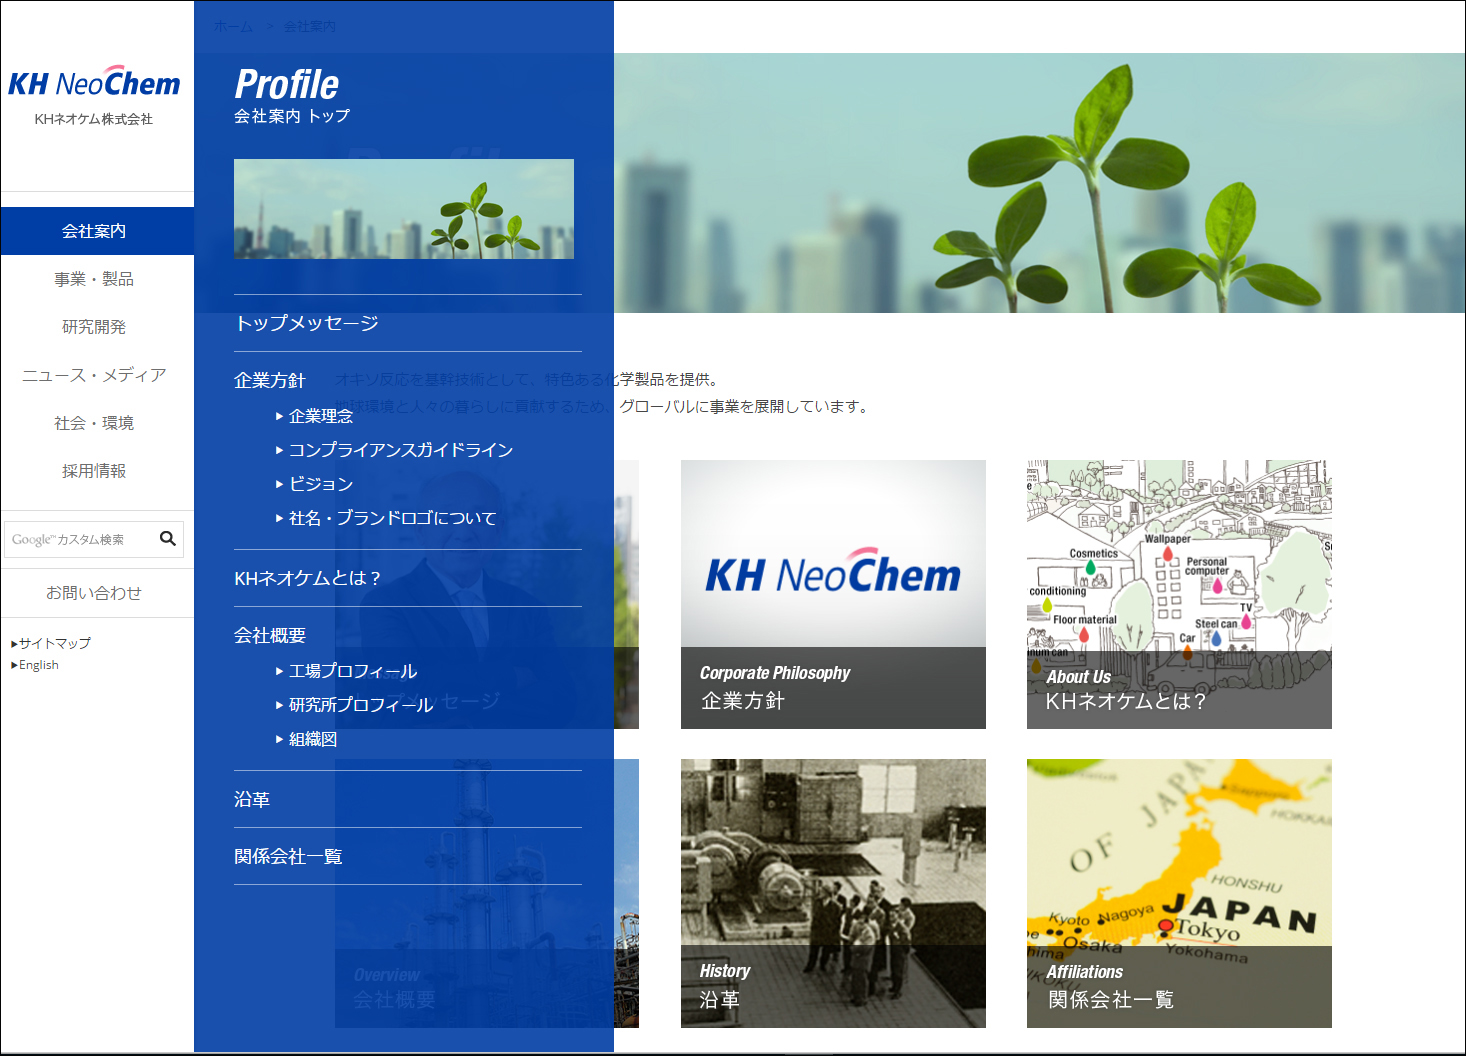Click the plant seedling hero banner image

(1040, 183)
